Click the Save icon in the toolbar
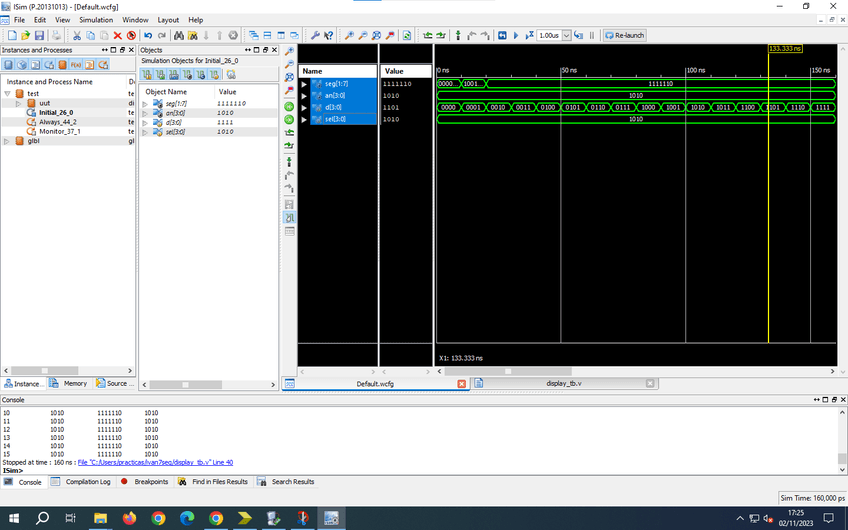The image size is (848, 530). (x=38, y=35)
